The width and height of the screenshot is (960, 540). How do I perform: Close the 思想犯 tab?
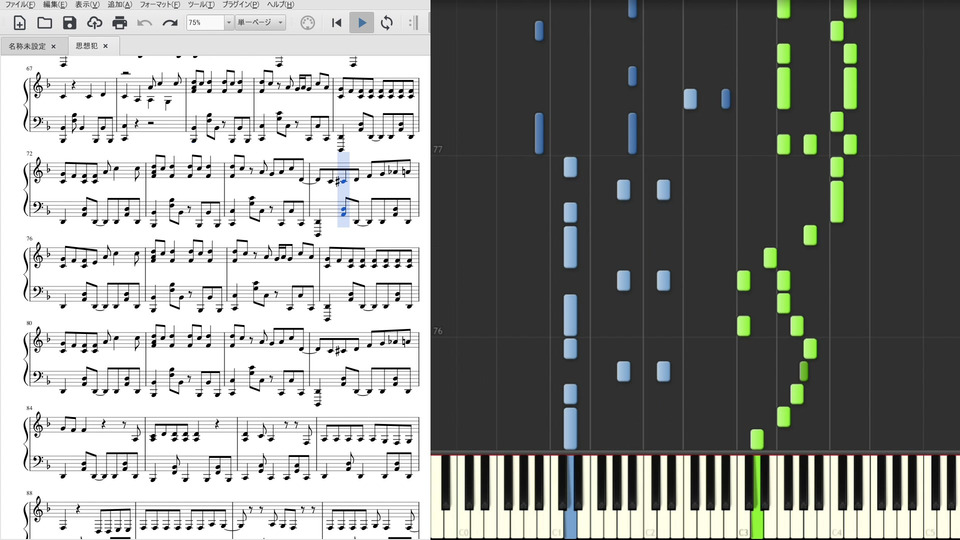105,46
